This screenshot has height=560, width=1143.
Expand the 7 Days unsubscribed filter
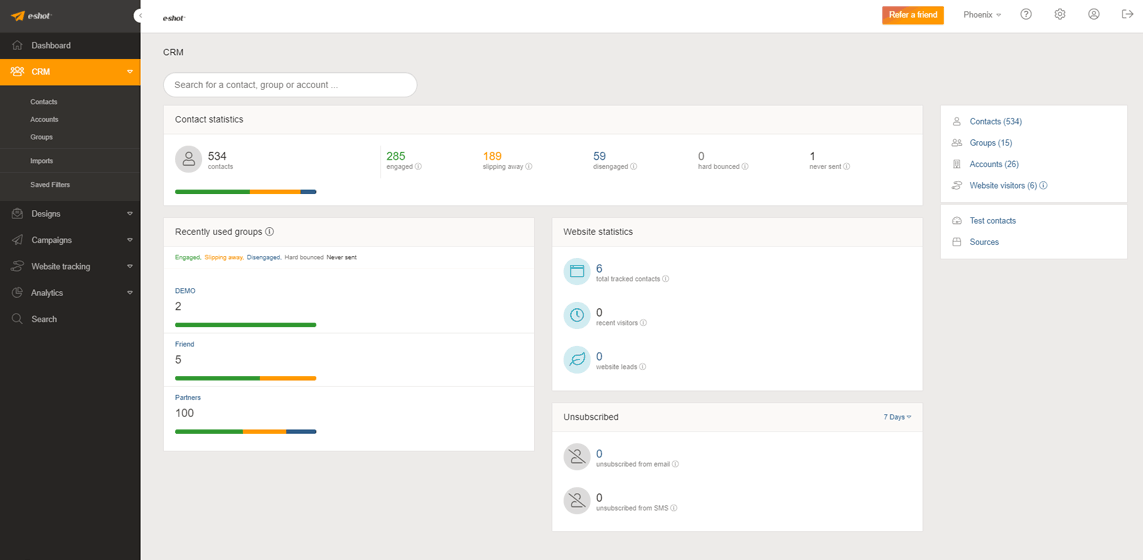tap(897, 417)
